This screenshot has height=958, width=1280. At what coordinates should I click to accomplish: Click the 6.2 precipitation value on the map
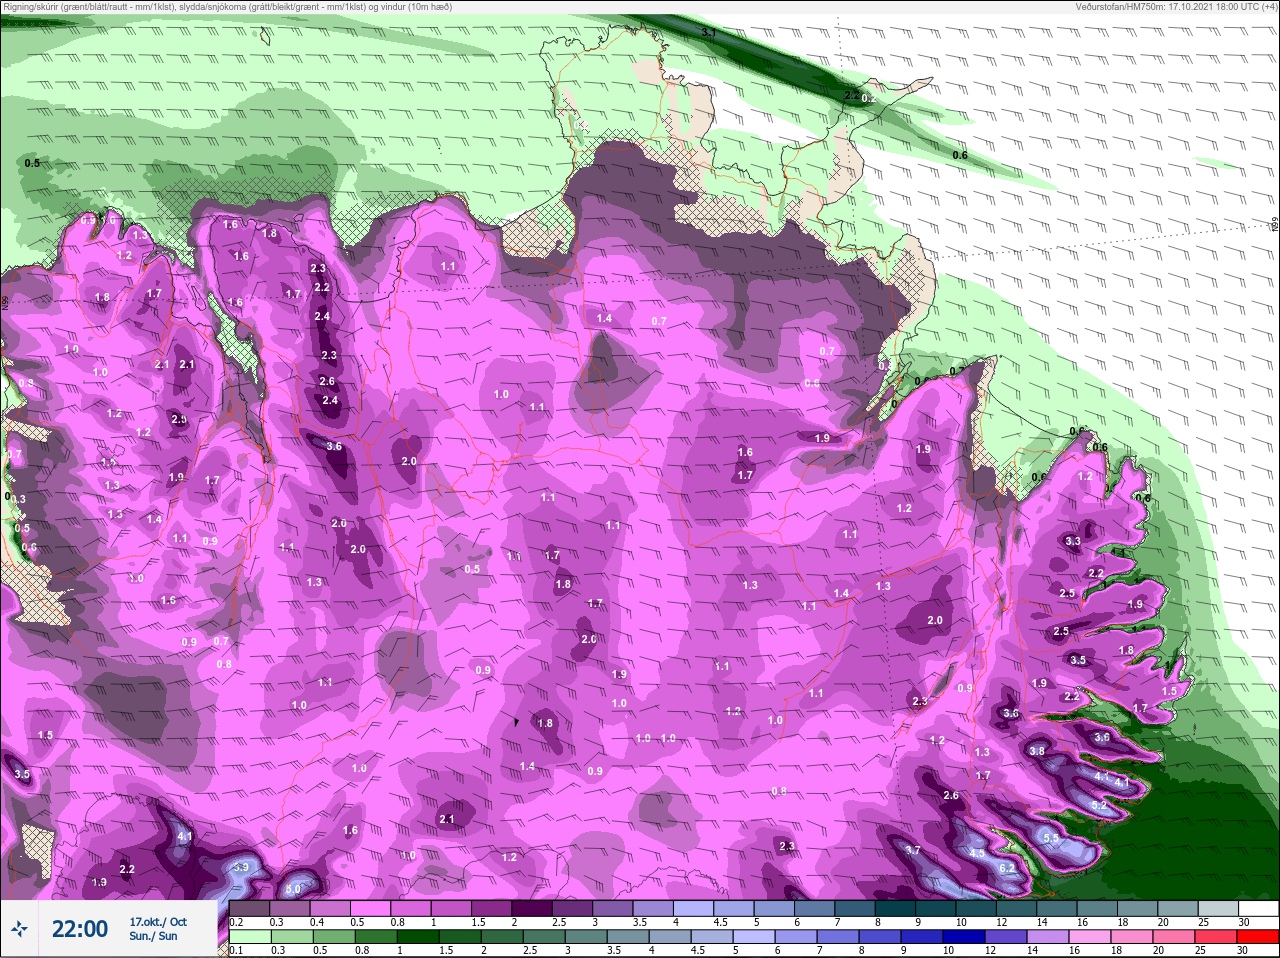click(x=1007, y=868)
